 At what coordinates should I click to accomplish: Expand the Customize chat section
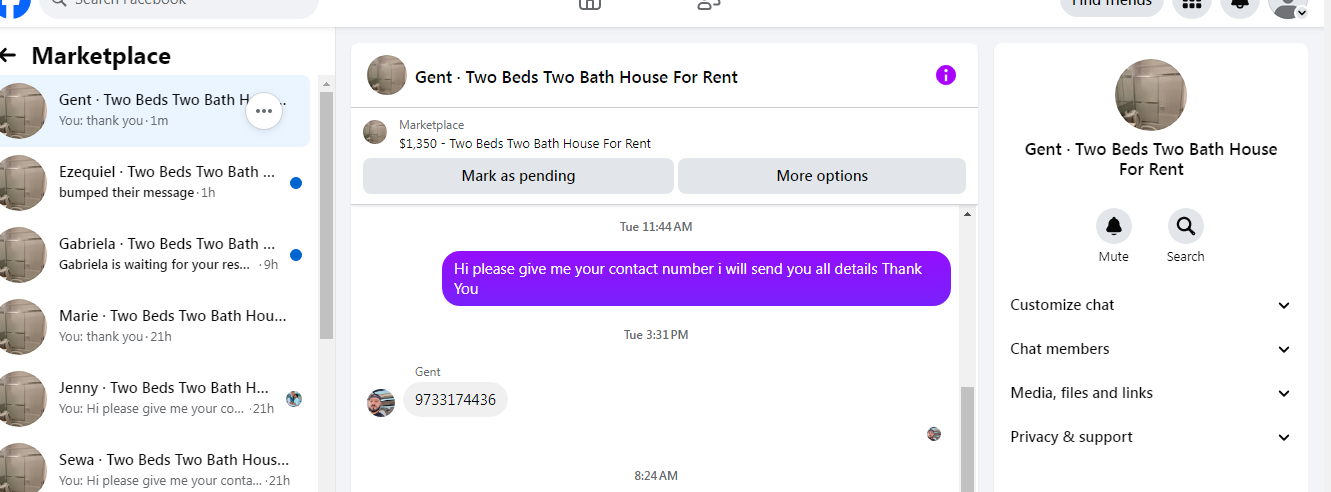[1151, 305]
